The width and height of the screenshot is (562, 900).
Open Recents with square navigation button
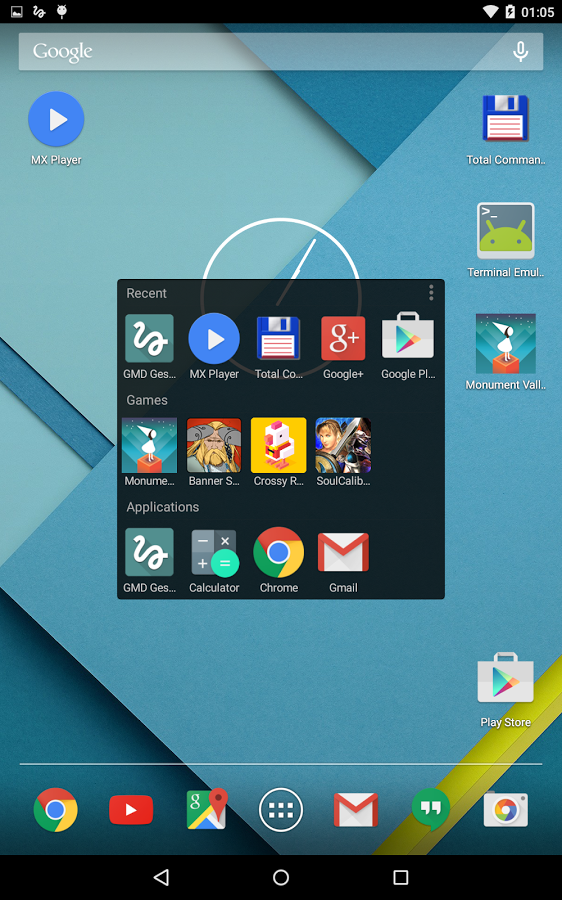401,877
